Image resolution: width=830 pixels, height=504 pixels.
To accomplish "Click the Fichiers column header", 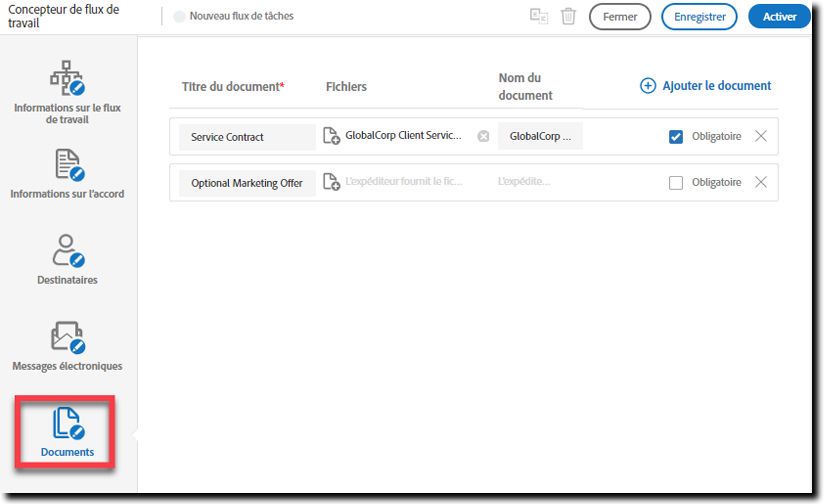I will coord(346,86).
